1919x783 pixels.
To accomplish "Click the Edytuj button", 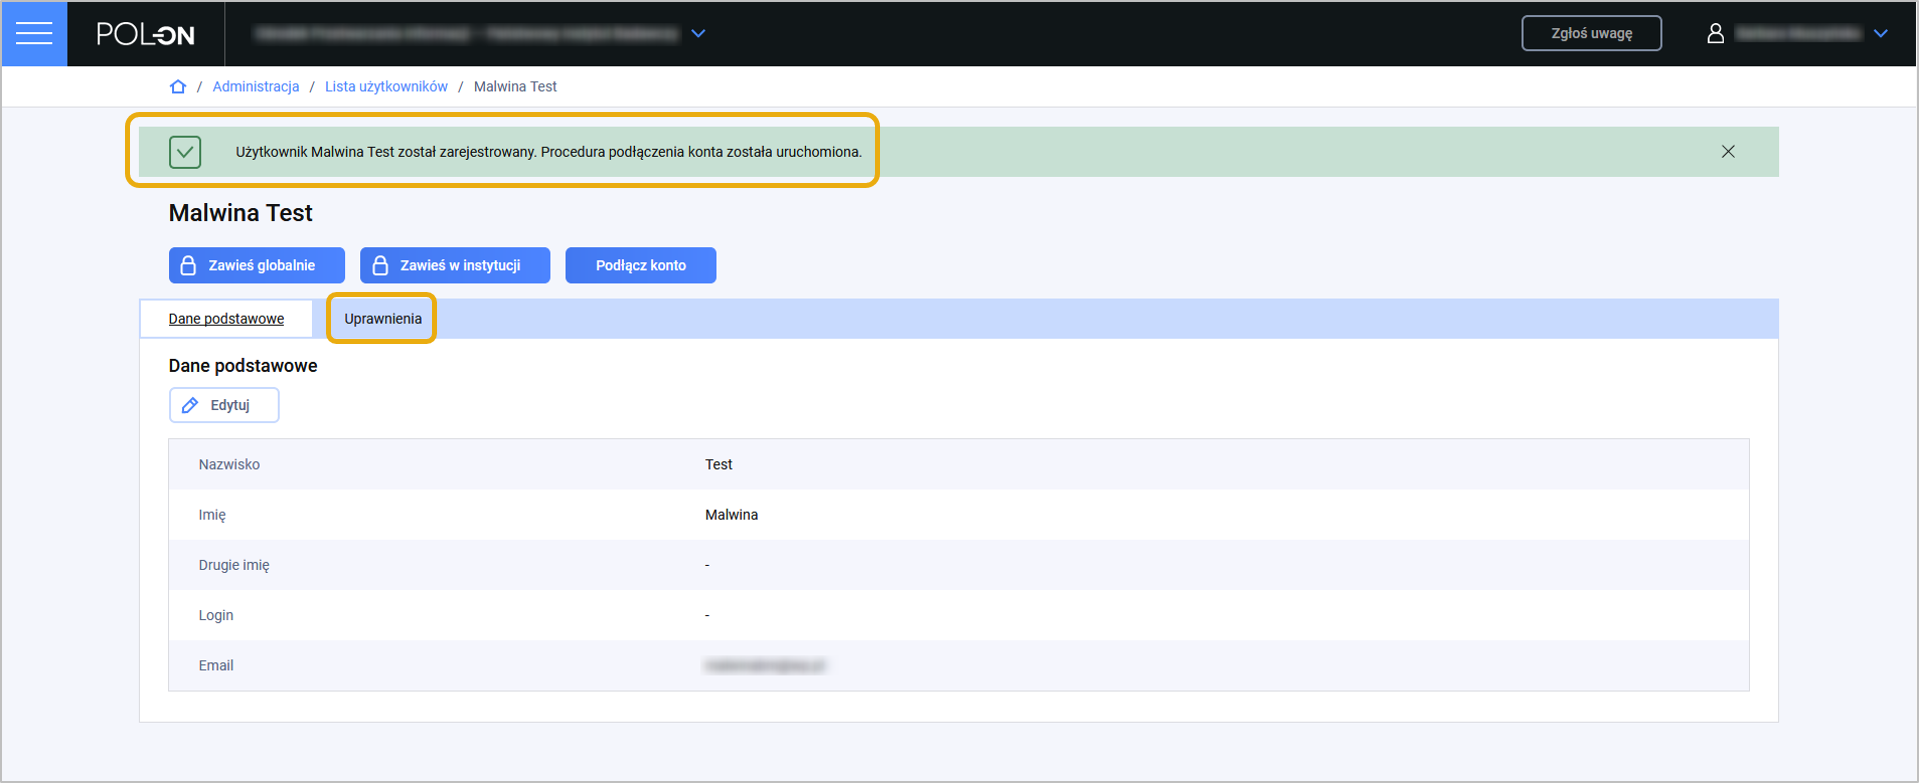I will point(224,405).
